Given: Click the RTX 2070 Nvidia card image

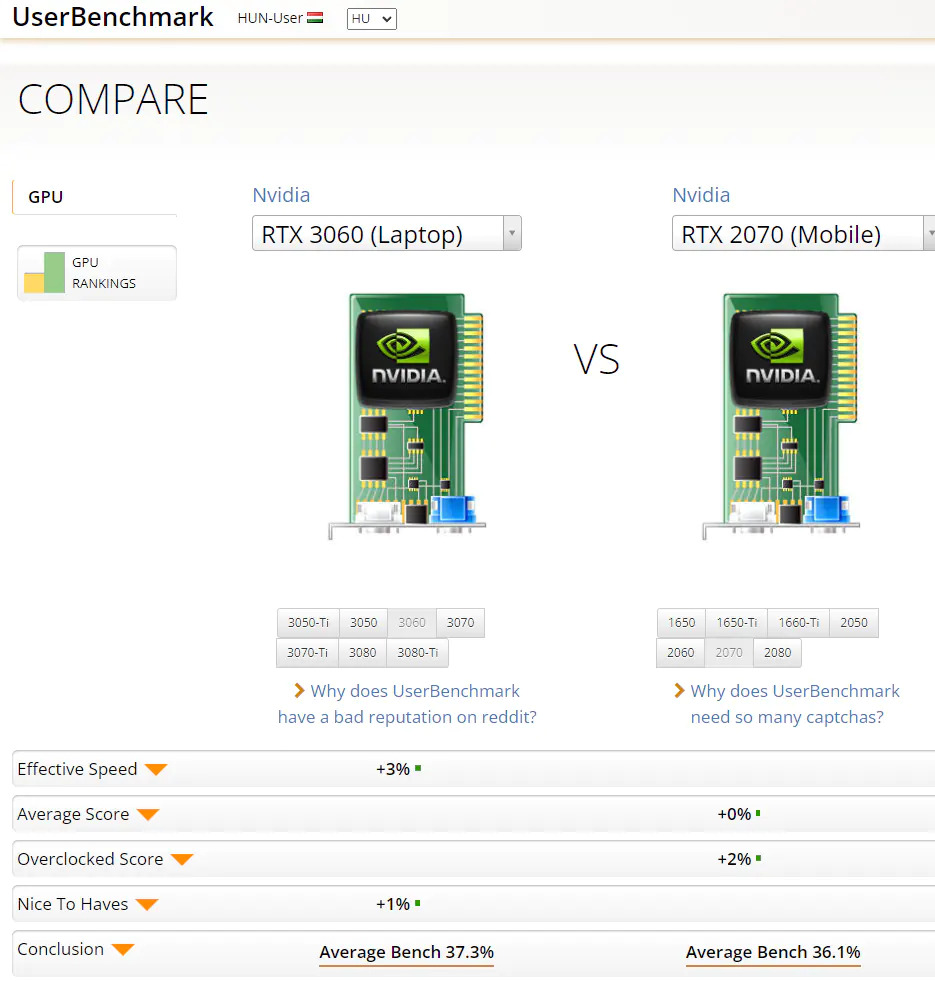Looking at the screenshot, I should point(781,416).
